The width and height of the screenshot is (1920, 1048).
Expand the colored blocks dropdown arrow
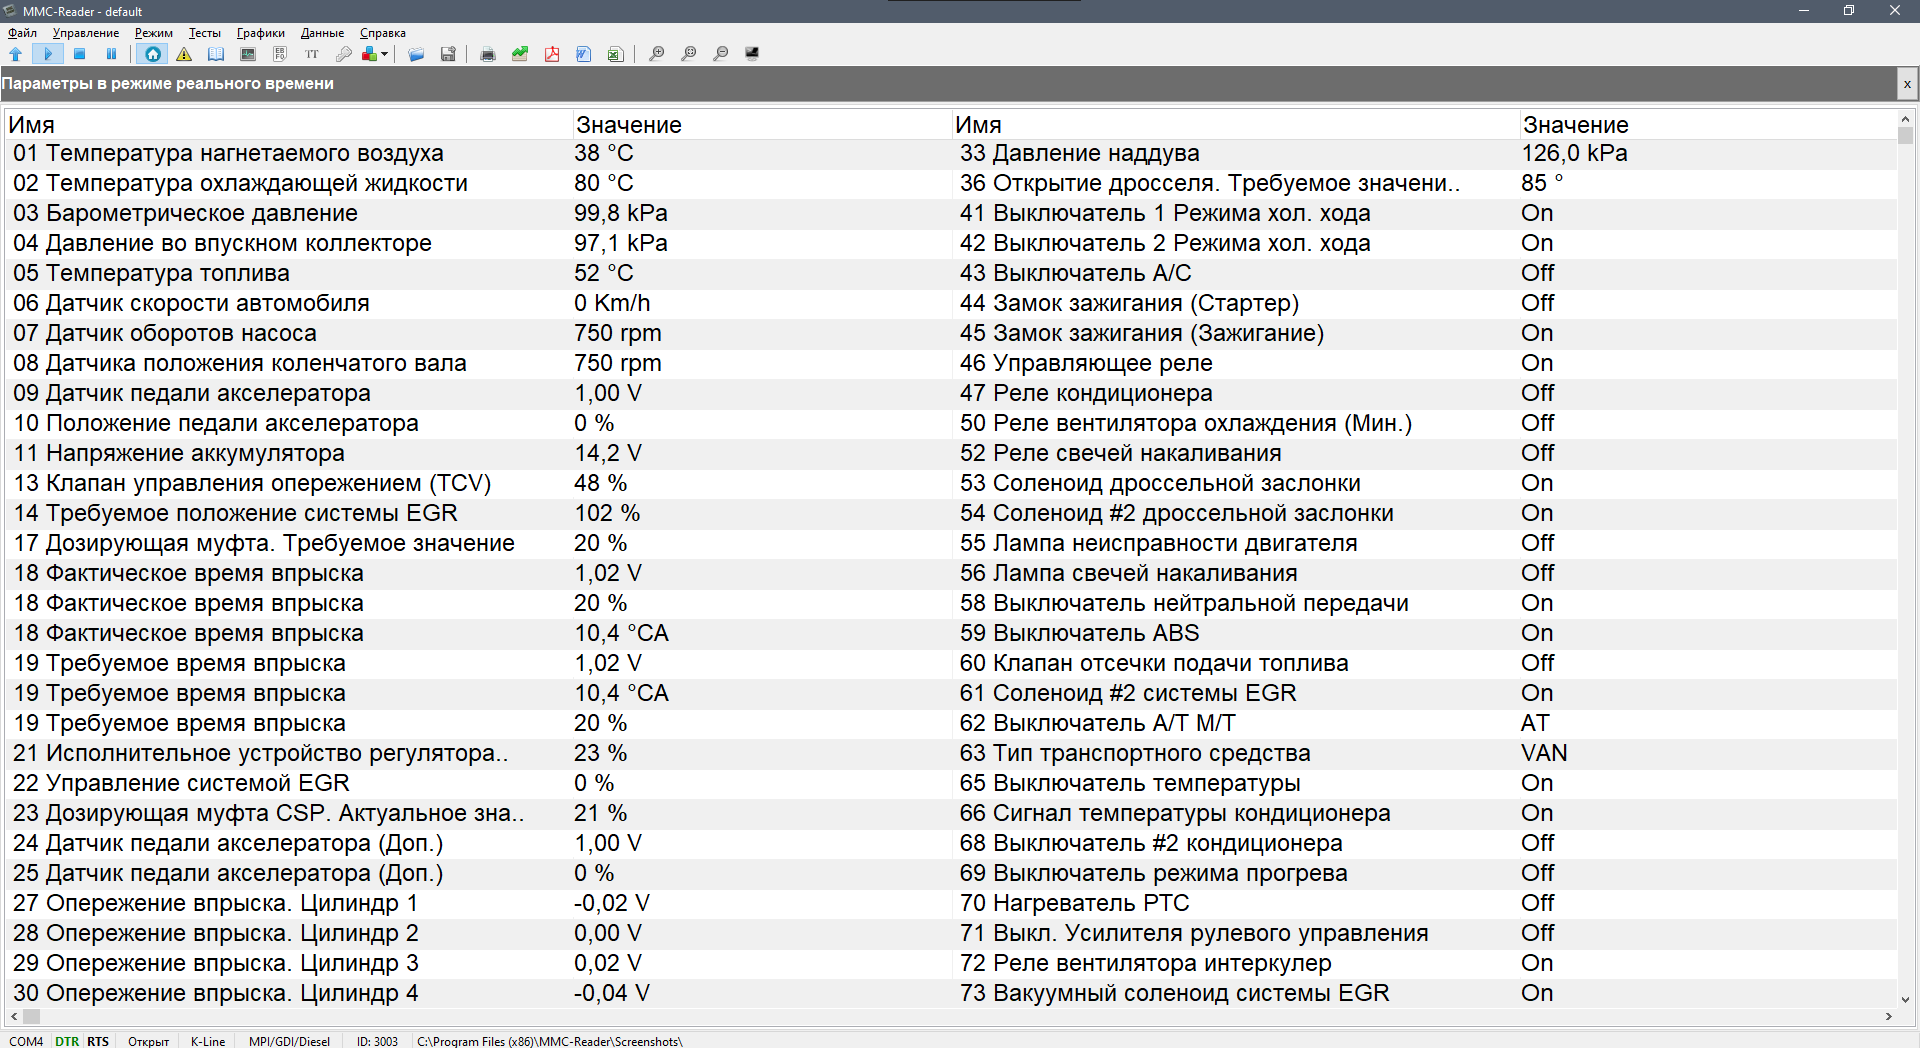384,54
